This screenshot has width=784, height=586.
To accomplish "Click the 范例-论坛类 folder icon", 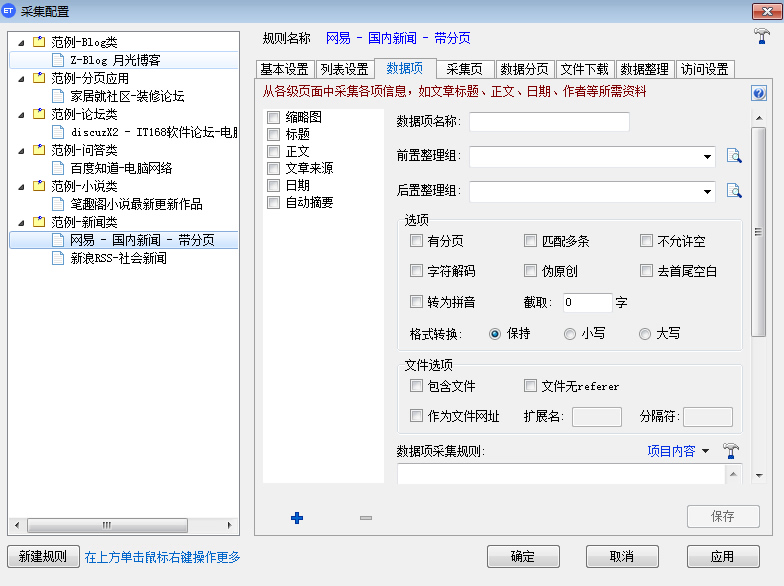I will (39, 114).
